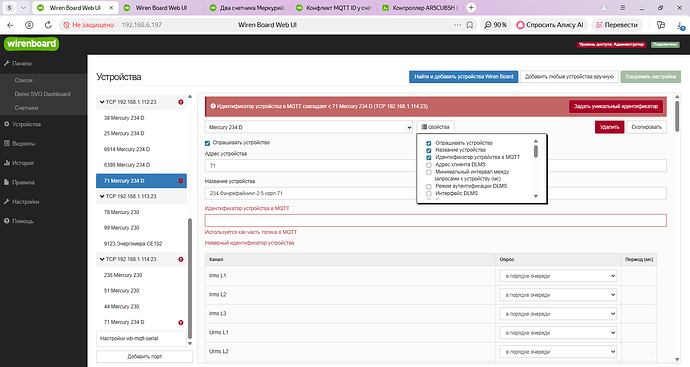
Task: Collapse the TCP 192.168.1.112:23 port chevron
Action: pos(102,102)
